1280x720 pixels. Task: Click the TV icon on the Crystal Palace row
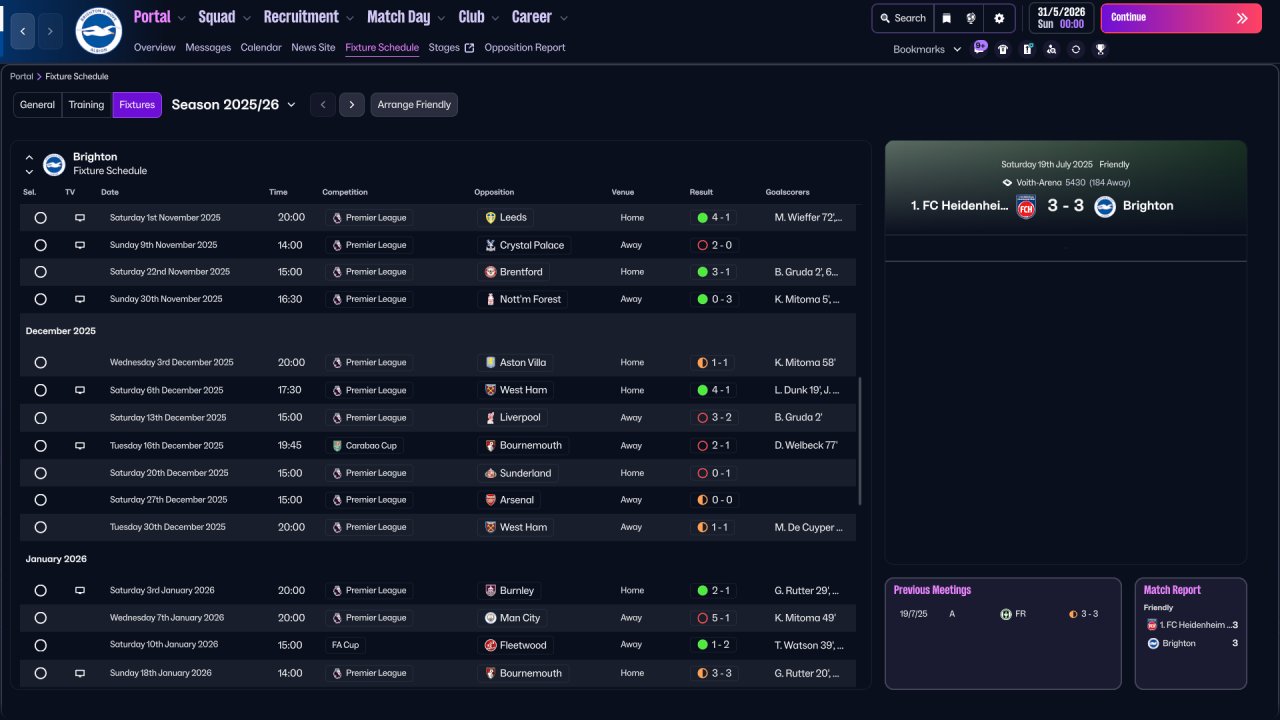(80, 245)
